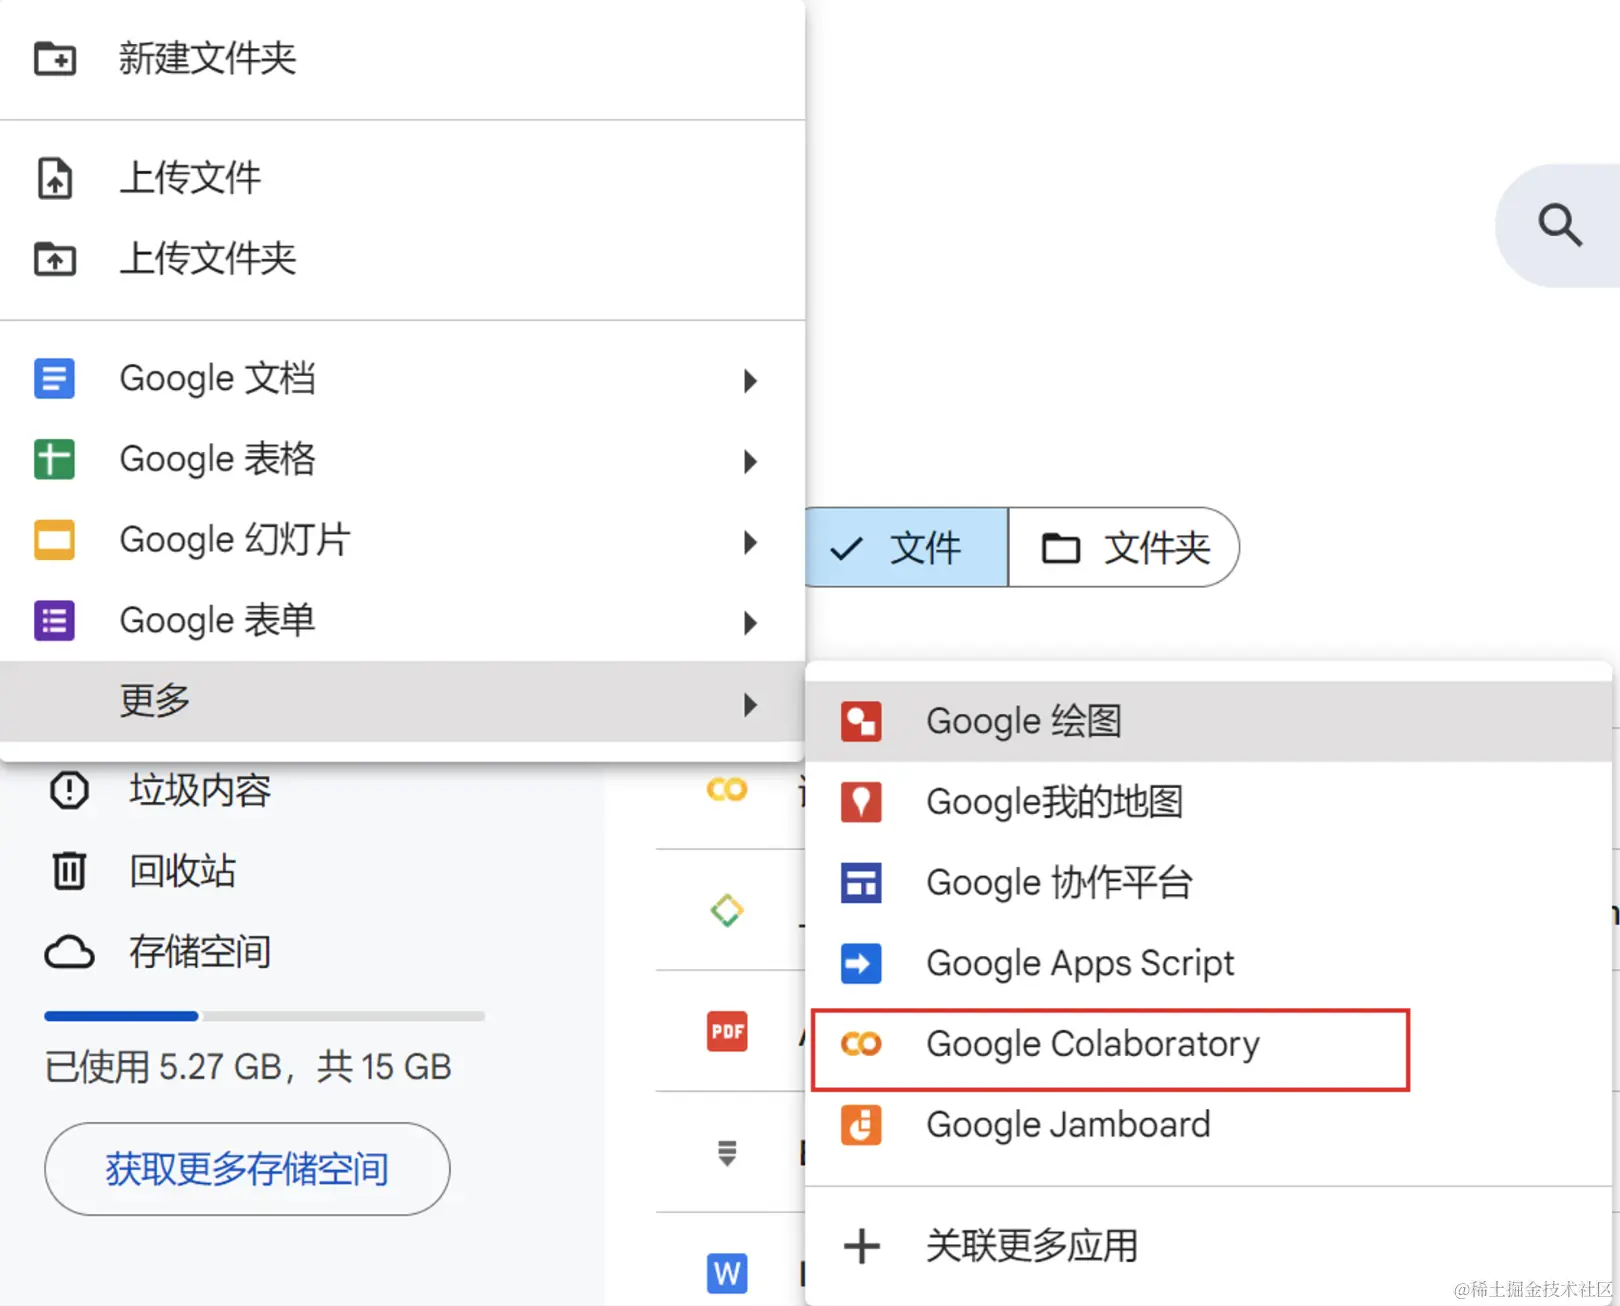Click the 存储空间 cloud icon
The width and height of the screenshot is (1620, 1306).
pyautogui.click(x=69, y=952)
